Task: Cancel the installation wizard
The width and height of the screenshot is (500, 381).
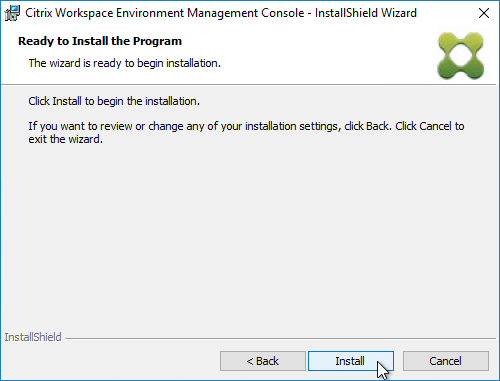Action: (x=446, y=361)
